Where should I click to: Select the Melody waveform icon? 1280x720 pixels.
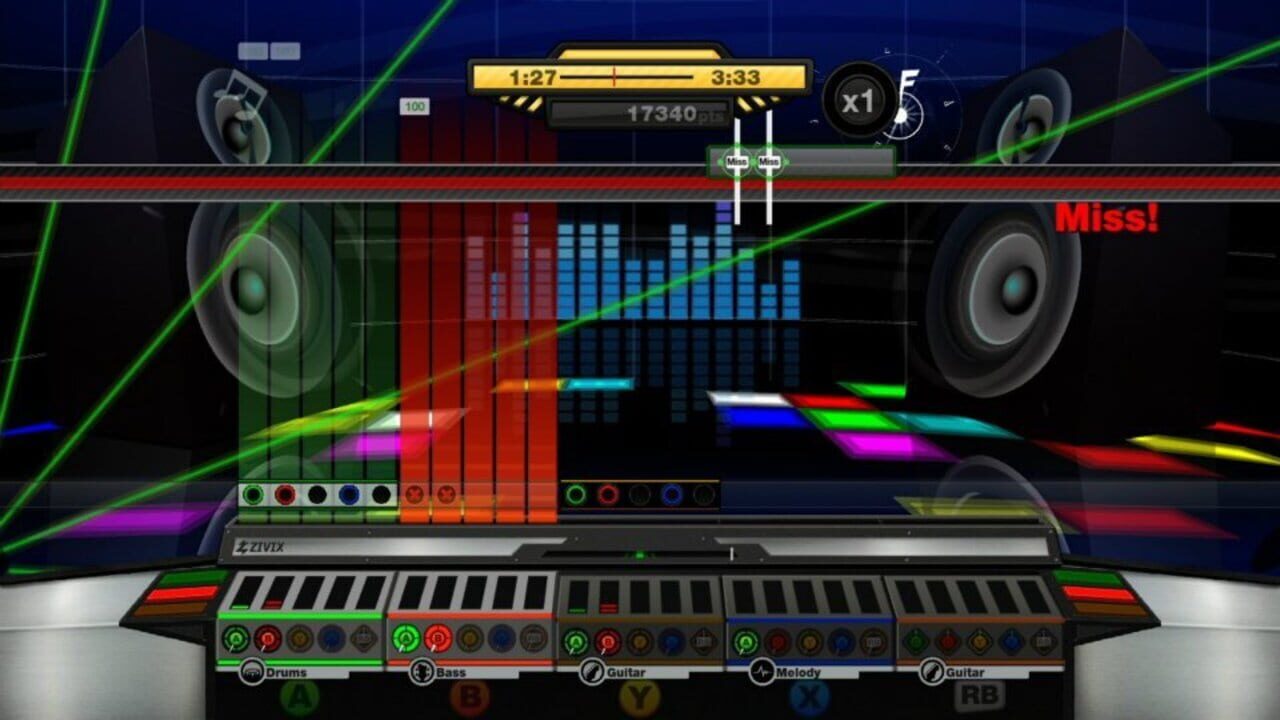764,670
